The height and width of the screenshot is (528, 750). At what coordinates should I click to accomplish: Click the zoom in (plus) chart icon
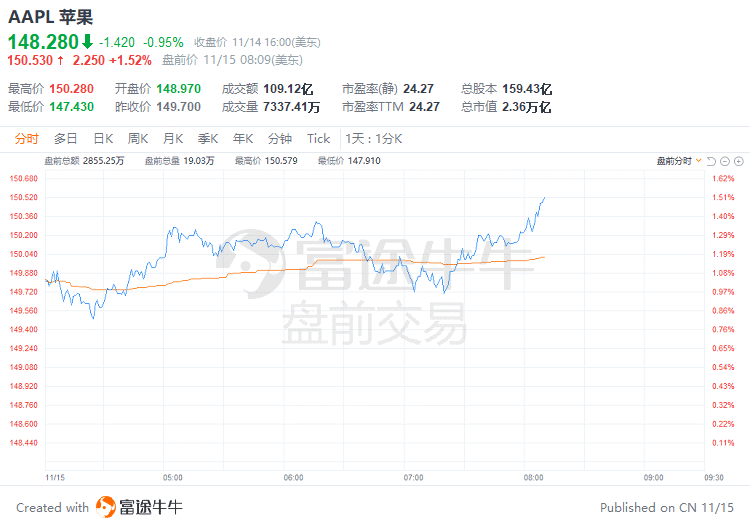[739, 161]
